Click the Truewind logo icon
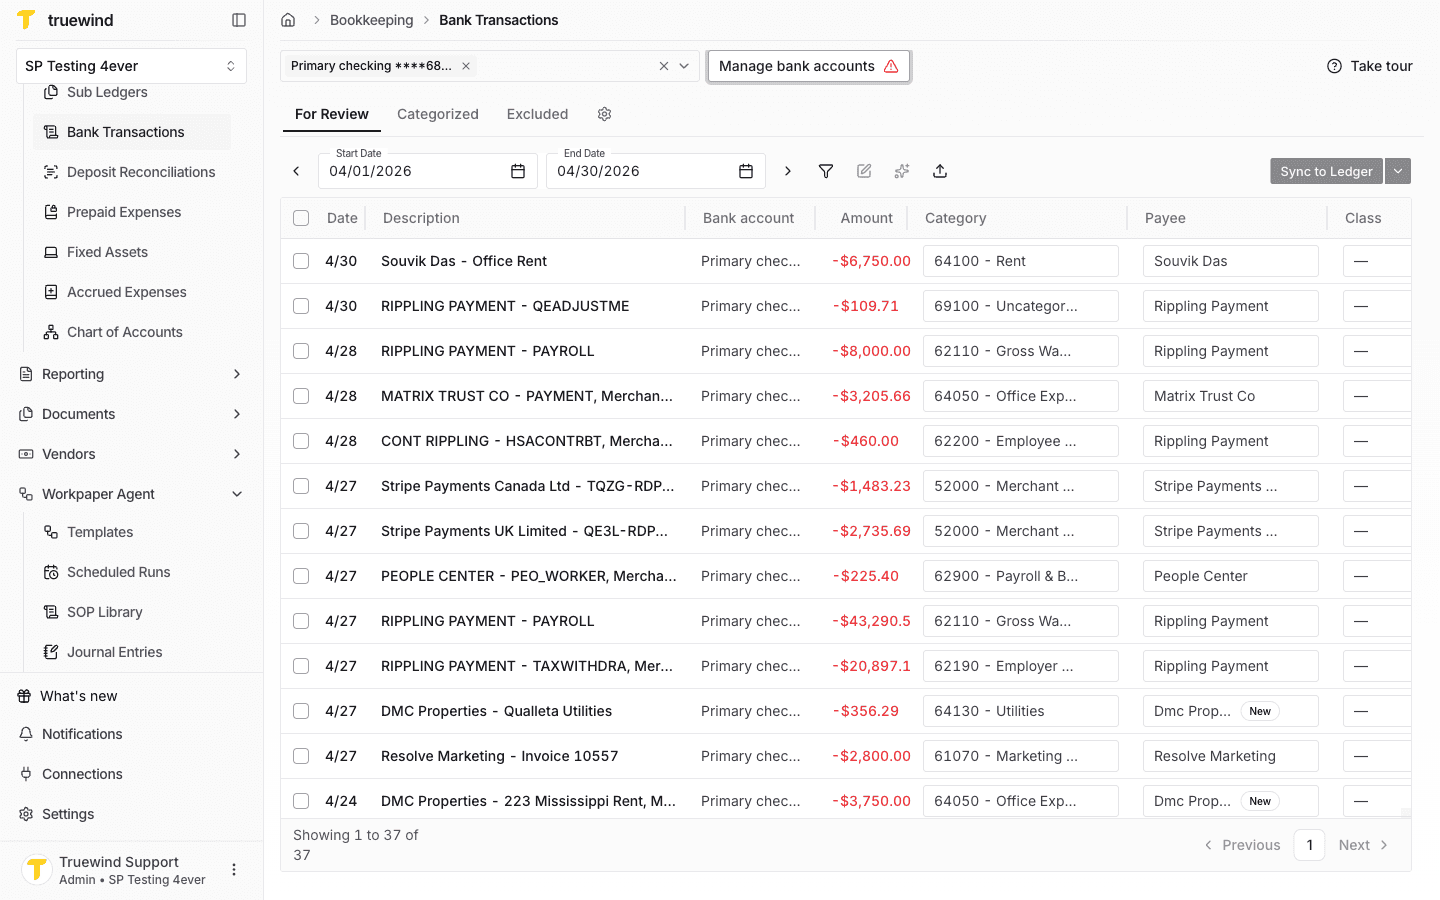The width and height of the screenshot is (1440, 900). point(26,20)
